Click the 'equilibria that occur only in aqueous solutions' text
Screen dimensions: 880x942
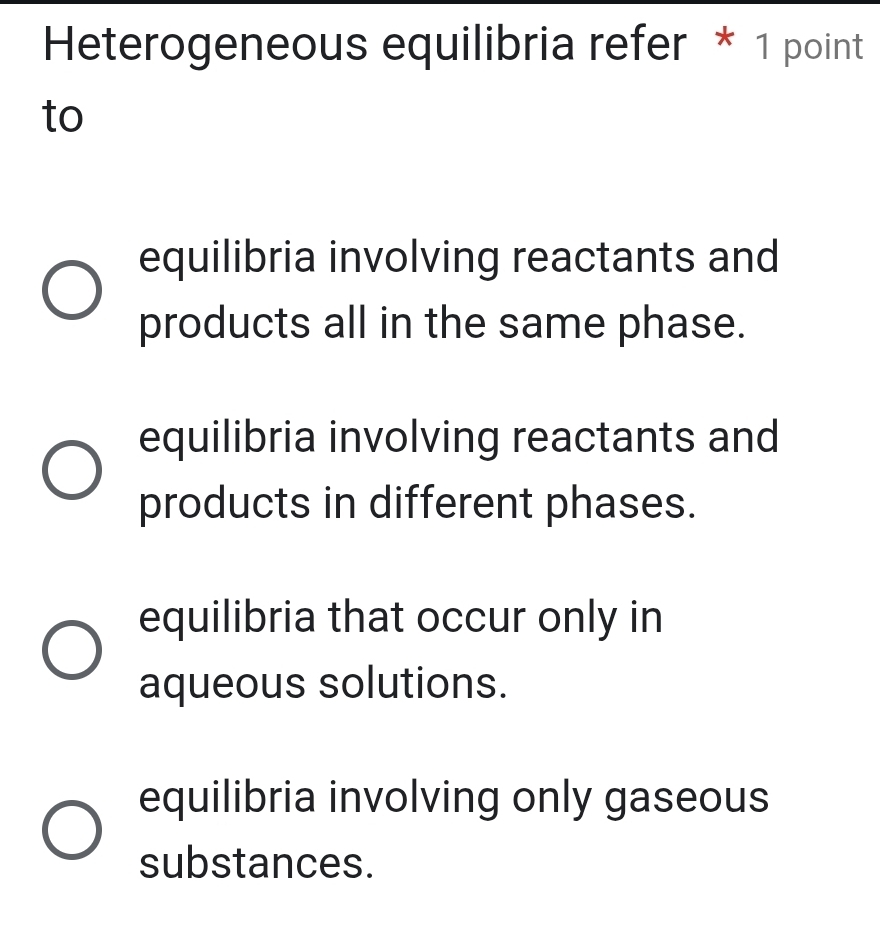pyautogui.click(x=400, y=650)
